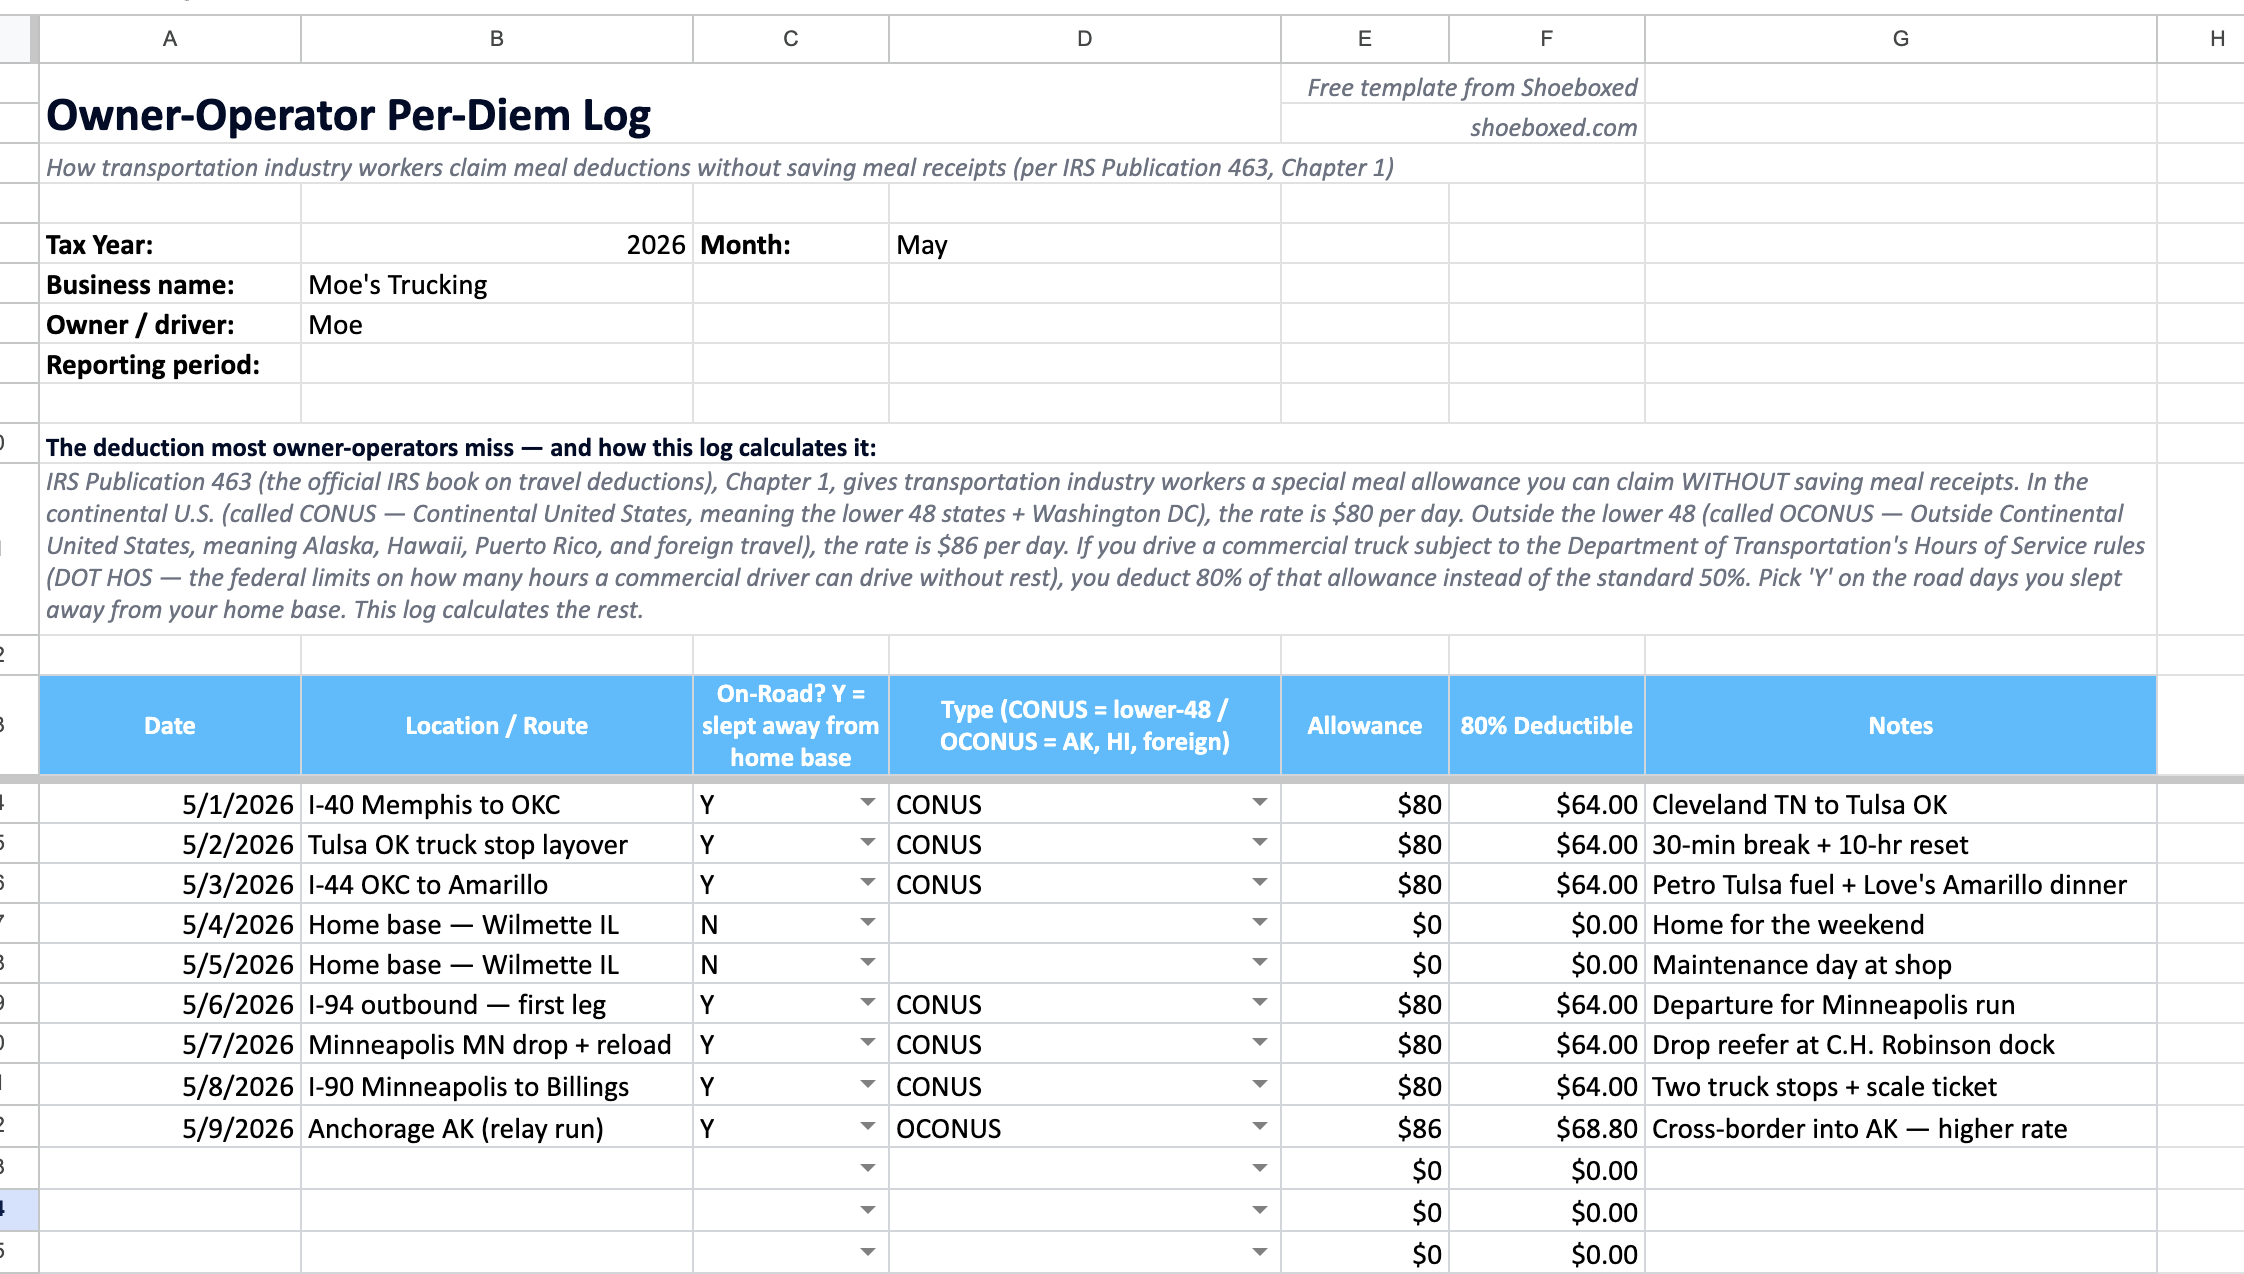The height and width of the screenshot is (1274, 2244).
Task: Select note Maintenance day at shop
Action: pos(1900,964)
